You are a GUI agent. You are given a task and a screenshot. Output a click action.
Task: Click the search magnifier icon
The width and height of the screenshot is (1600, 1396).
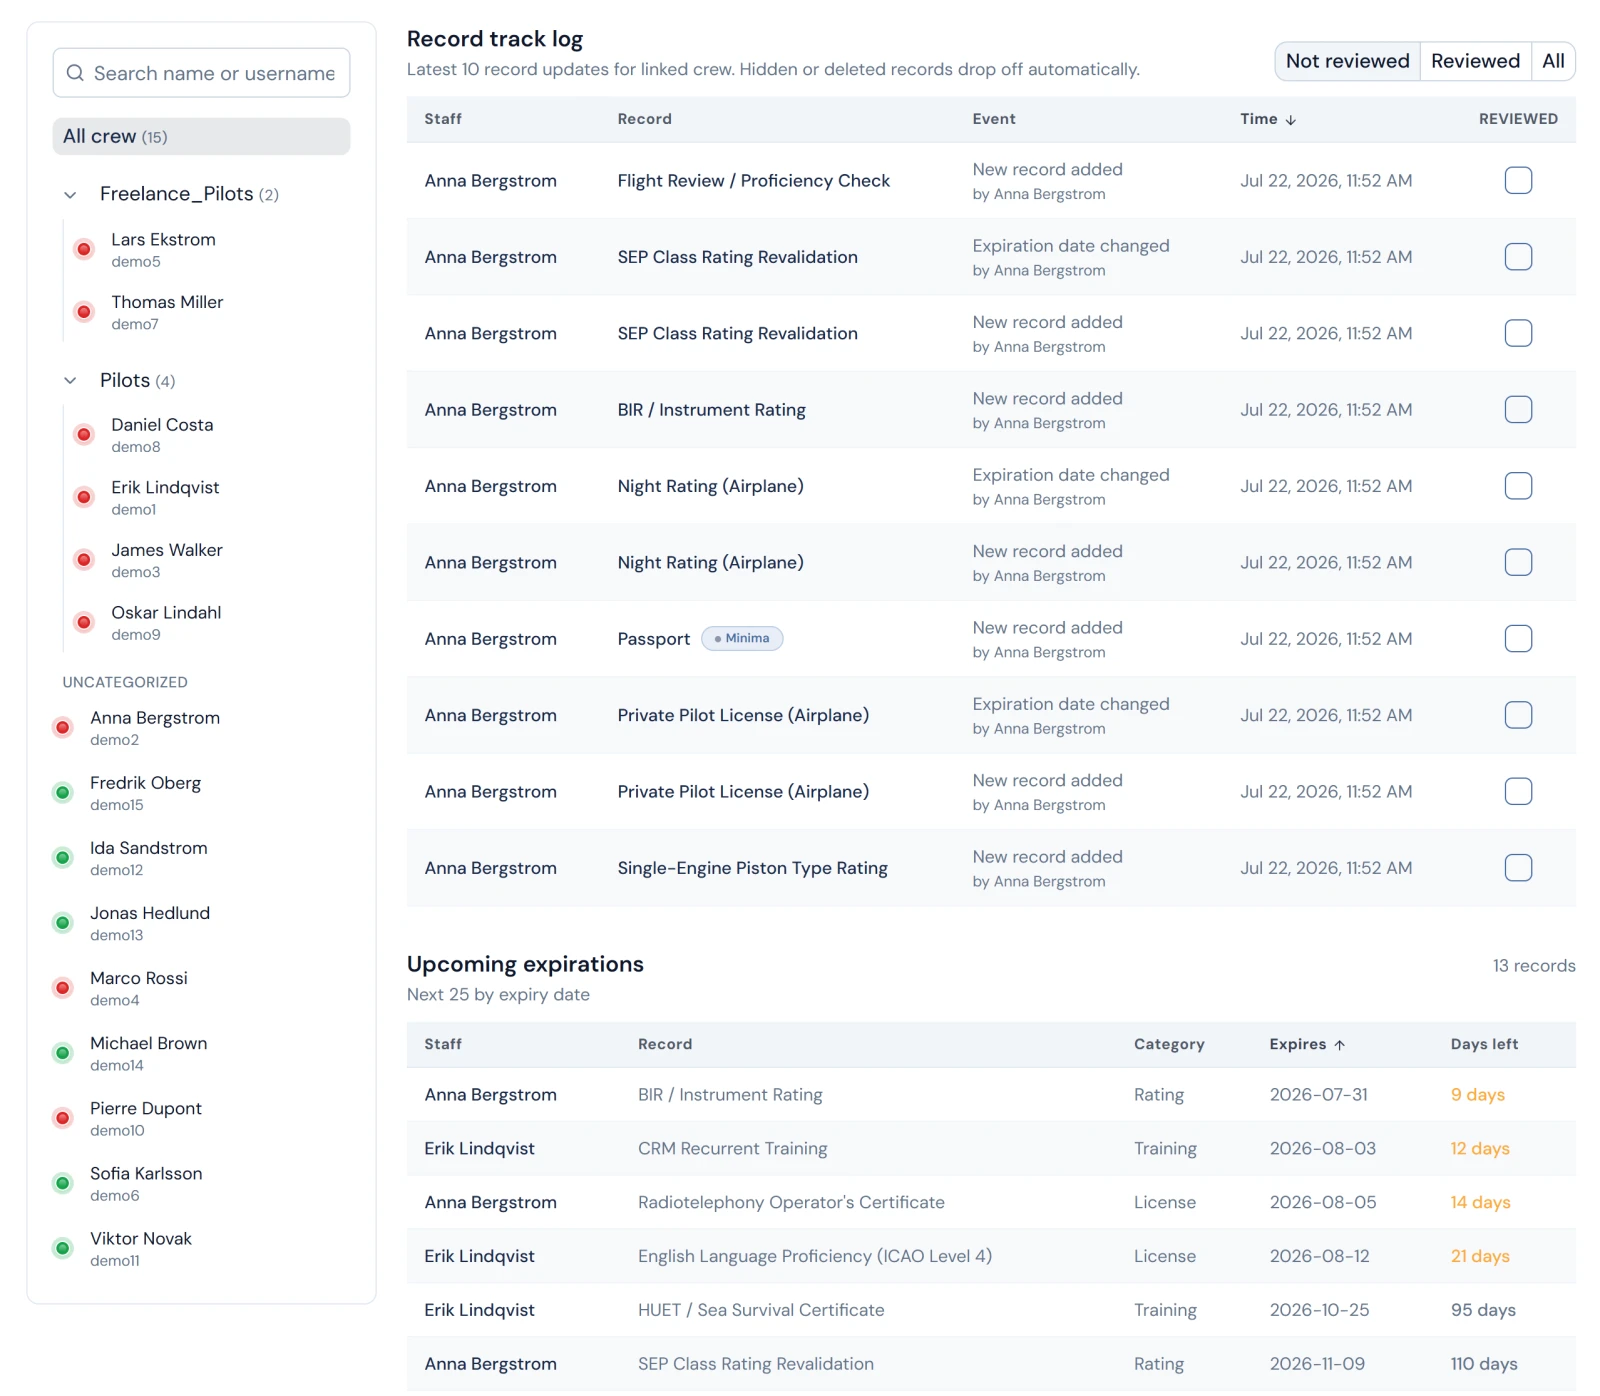point(75,73)
